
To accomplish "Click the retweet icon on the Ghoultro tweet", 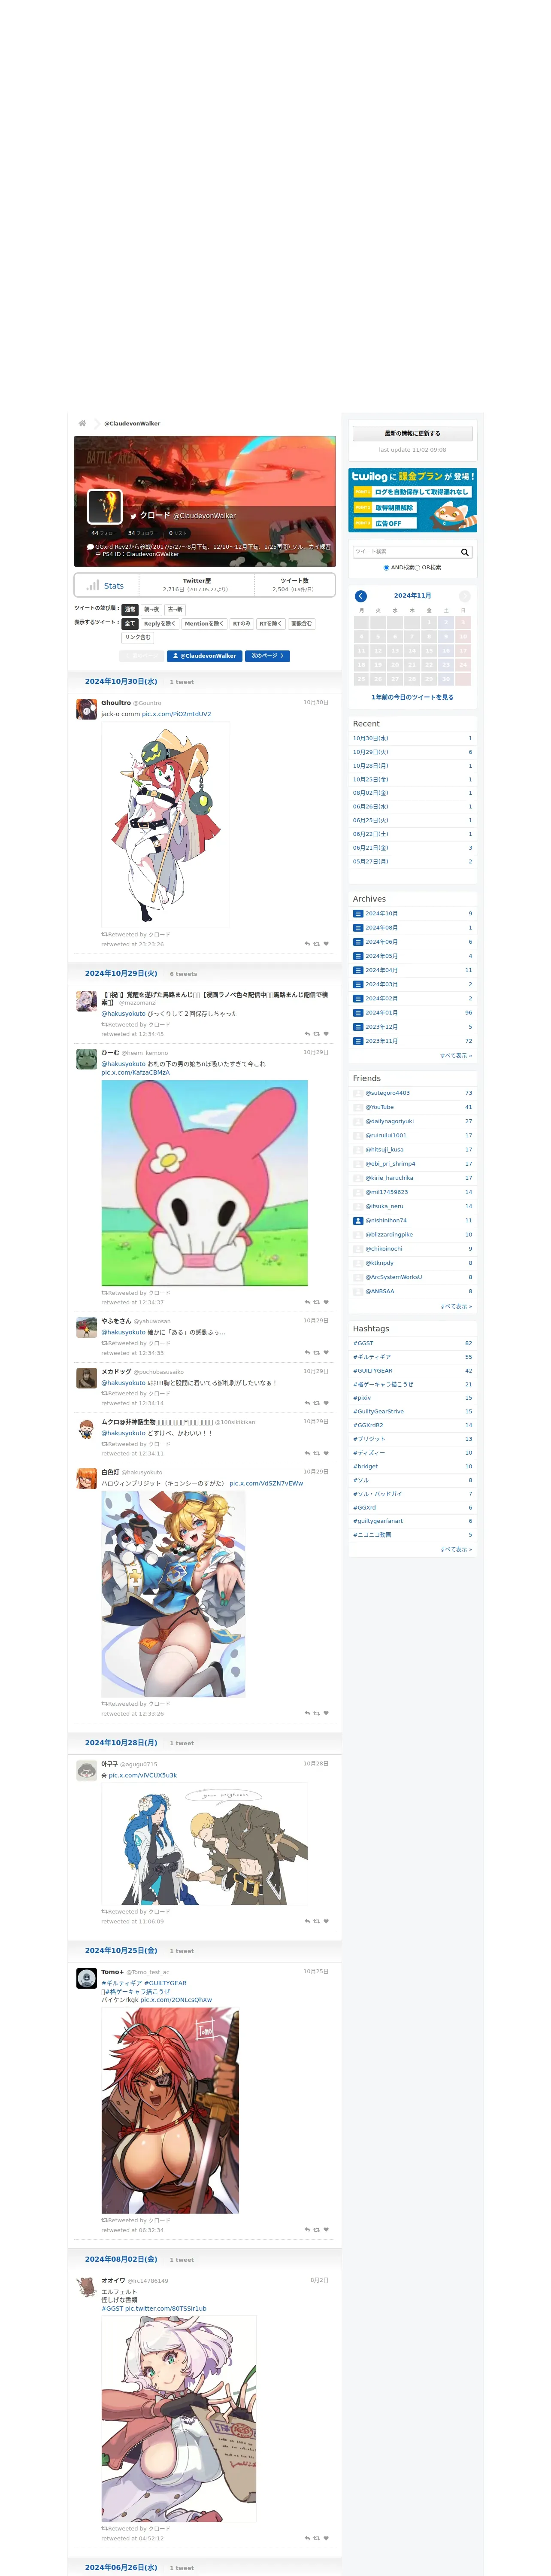I will click(317, 944).
